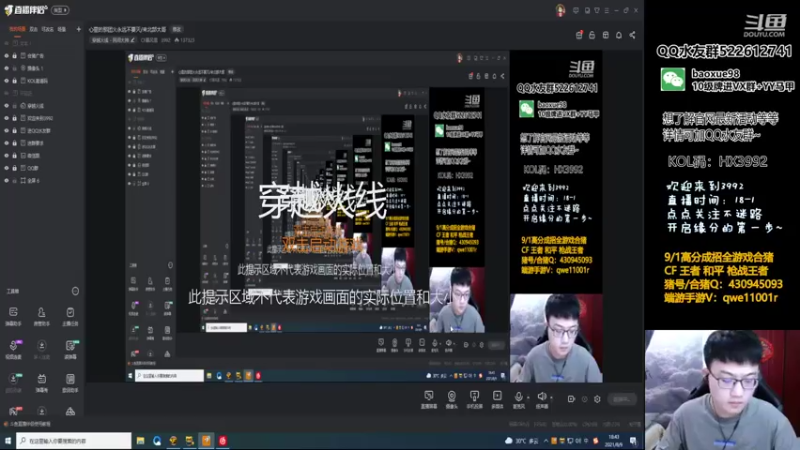The image size is (800, 450).
Task: Open weather widget showing 30°C
Action: coord(521,441)
